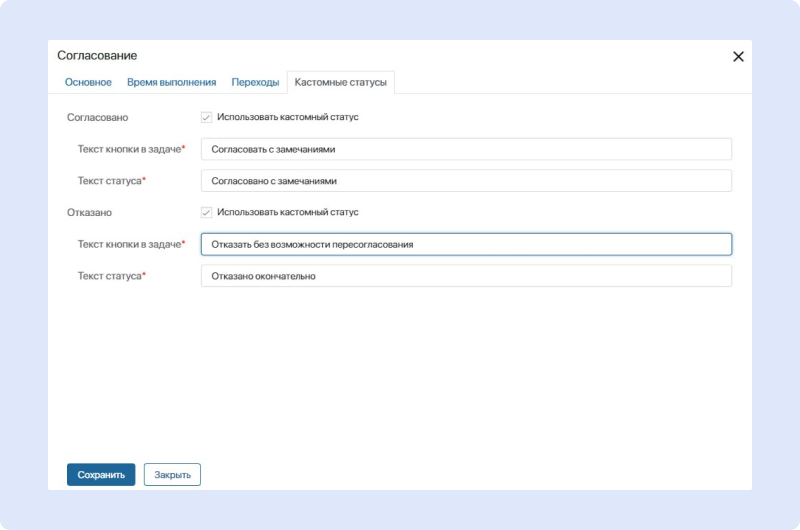Open the Время выполнения tab
This screenshot has height=530, width=800.
click(x=171, y=82)
